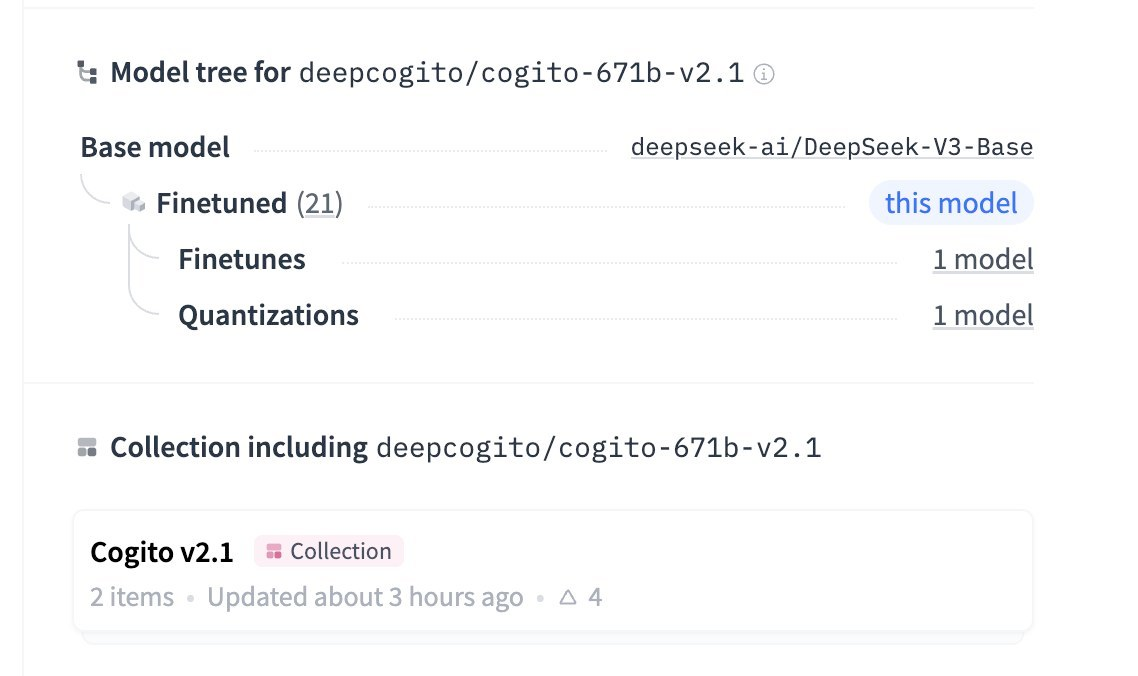Open the deepseek-ai/DeepSeek-V3-Base base model link
This screenshot has height=676, width=1138.
pyautogui.click(x=831, y=148)
